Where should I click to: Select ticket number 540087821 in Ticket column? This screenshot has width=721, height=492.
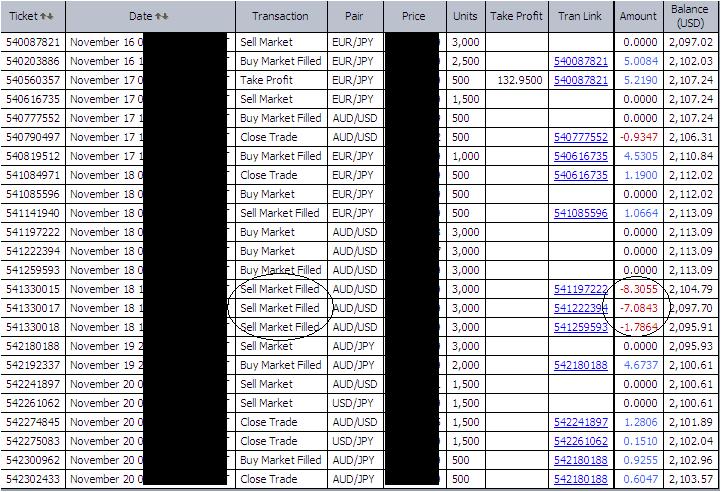click(33, 42)
